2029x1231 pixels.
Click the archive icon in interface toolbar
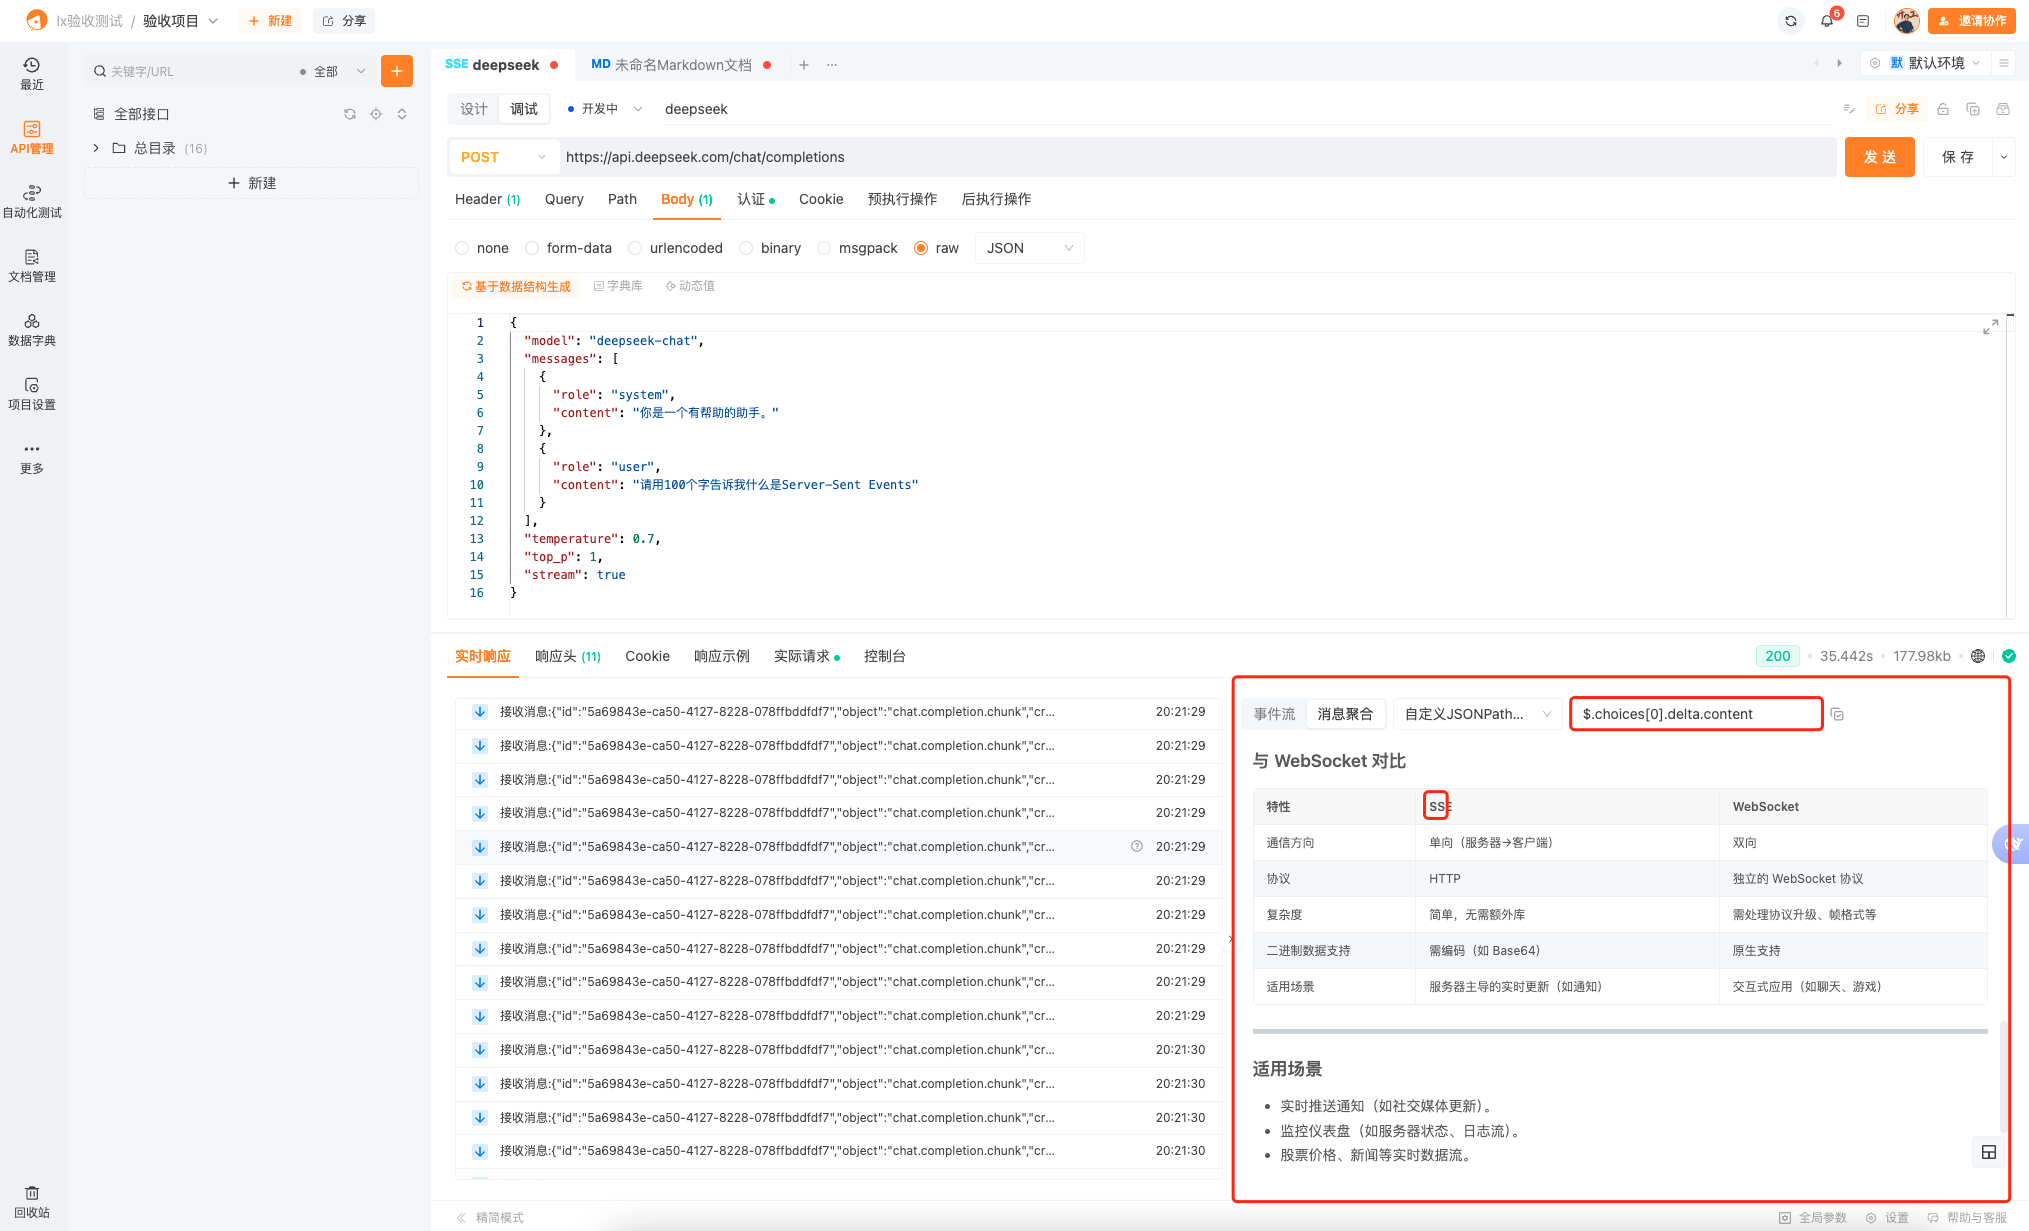point(2003,109)
